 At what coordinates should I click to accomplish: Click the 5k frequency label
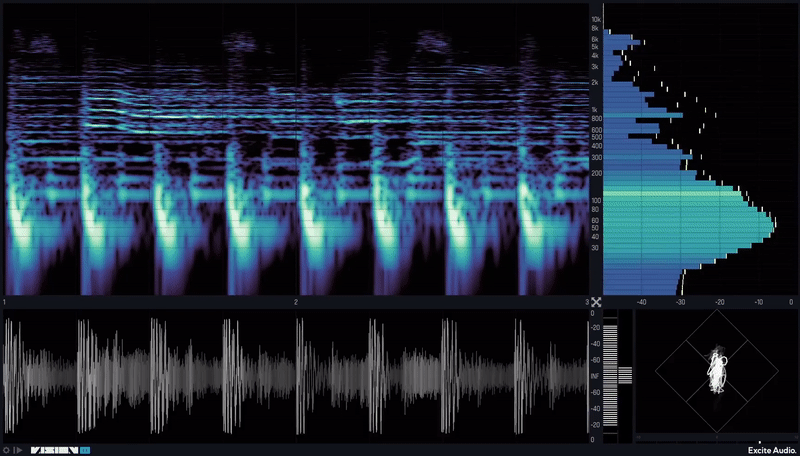coord(595,46)
